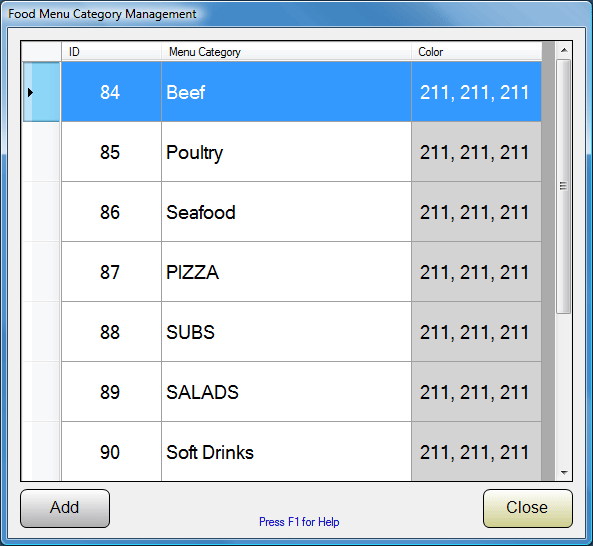Image resolution: width=593 pixels, height=546 pixels.
Task: Click the row header beside SALADS
Action: 41,392
